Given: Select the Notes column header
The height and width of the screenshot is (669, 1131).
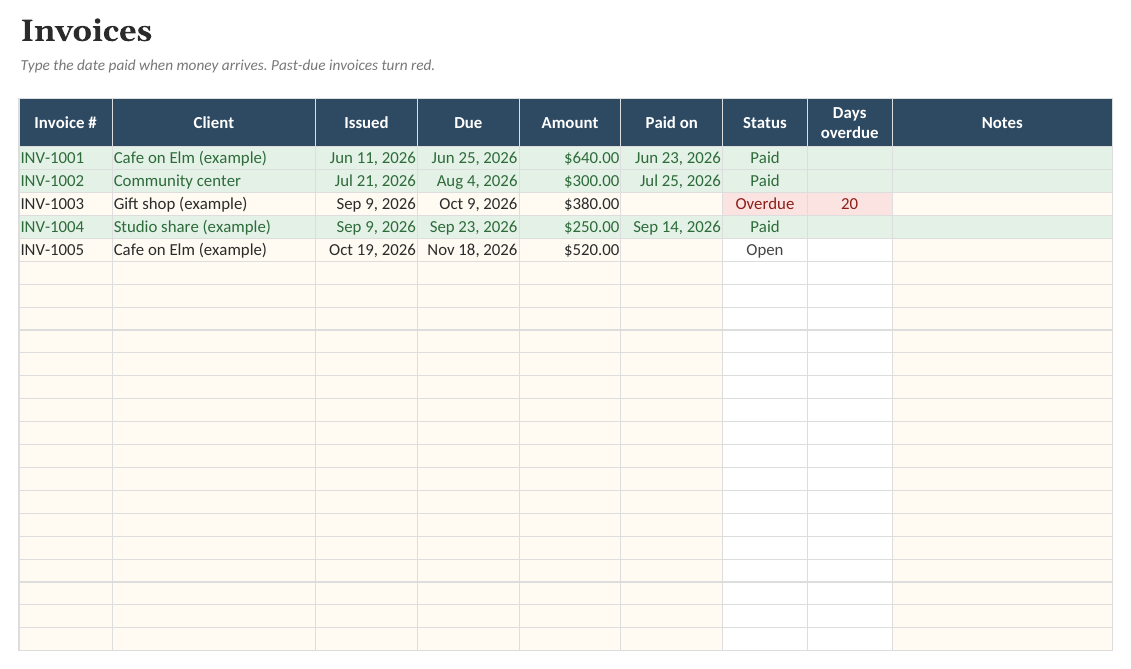Looking at the screenshot, I should [x=1002, y=123].
